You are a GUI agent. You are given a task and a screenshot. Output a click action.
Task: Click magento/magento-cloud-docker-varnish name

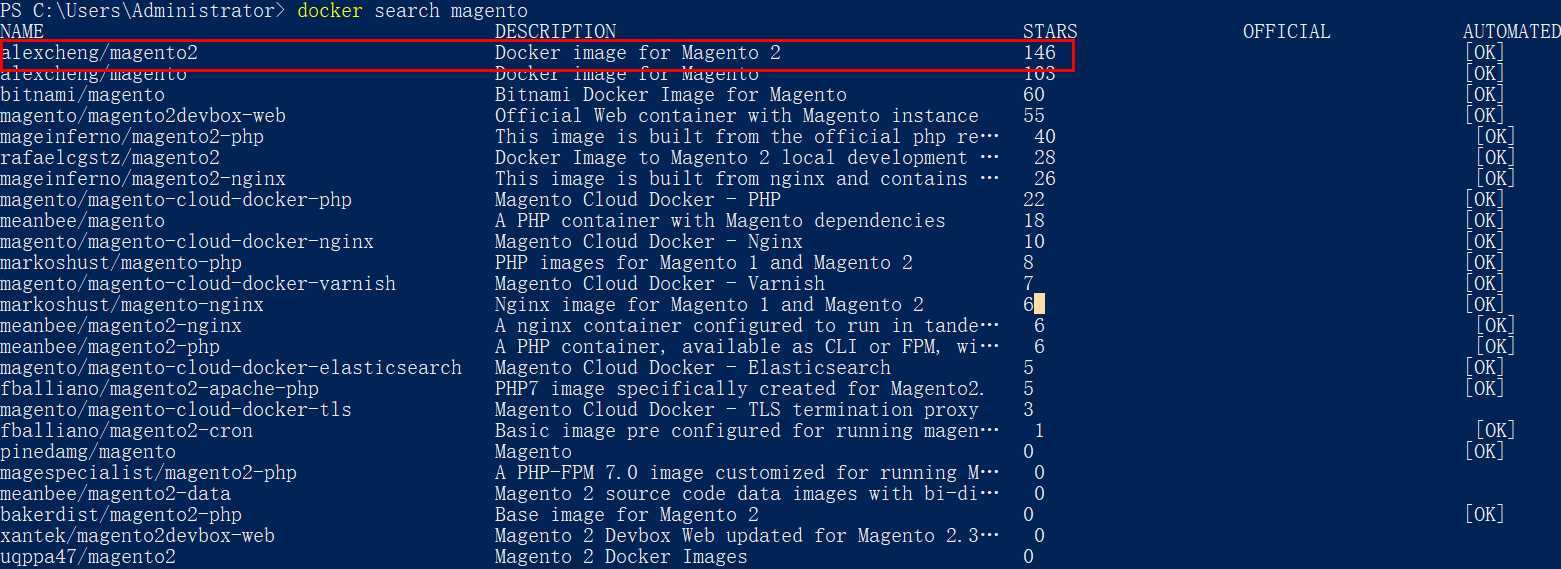coord(198,284)
